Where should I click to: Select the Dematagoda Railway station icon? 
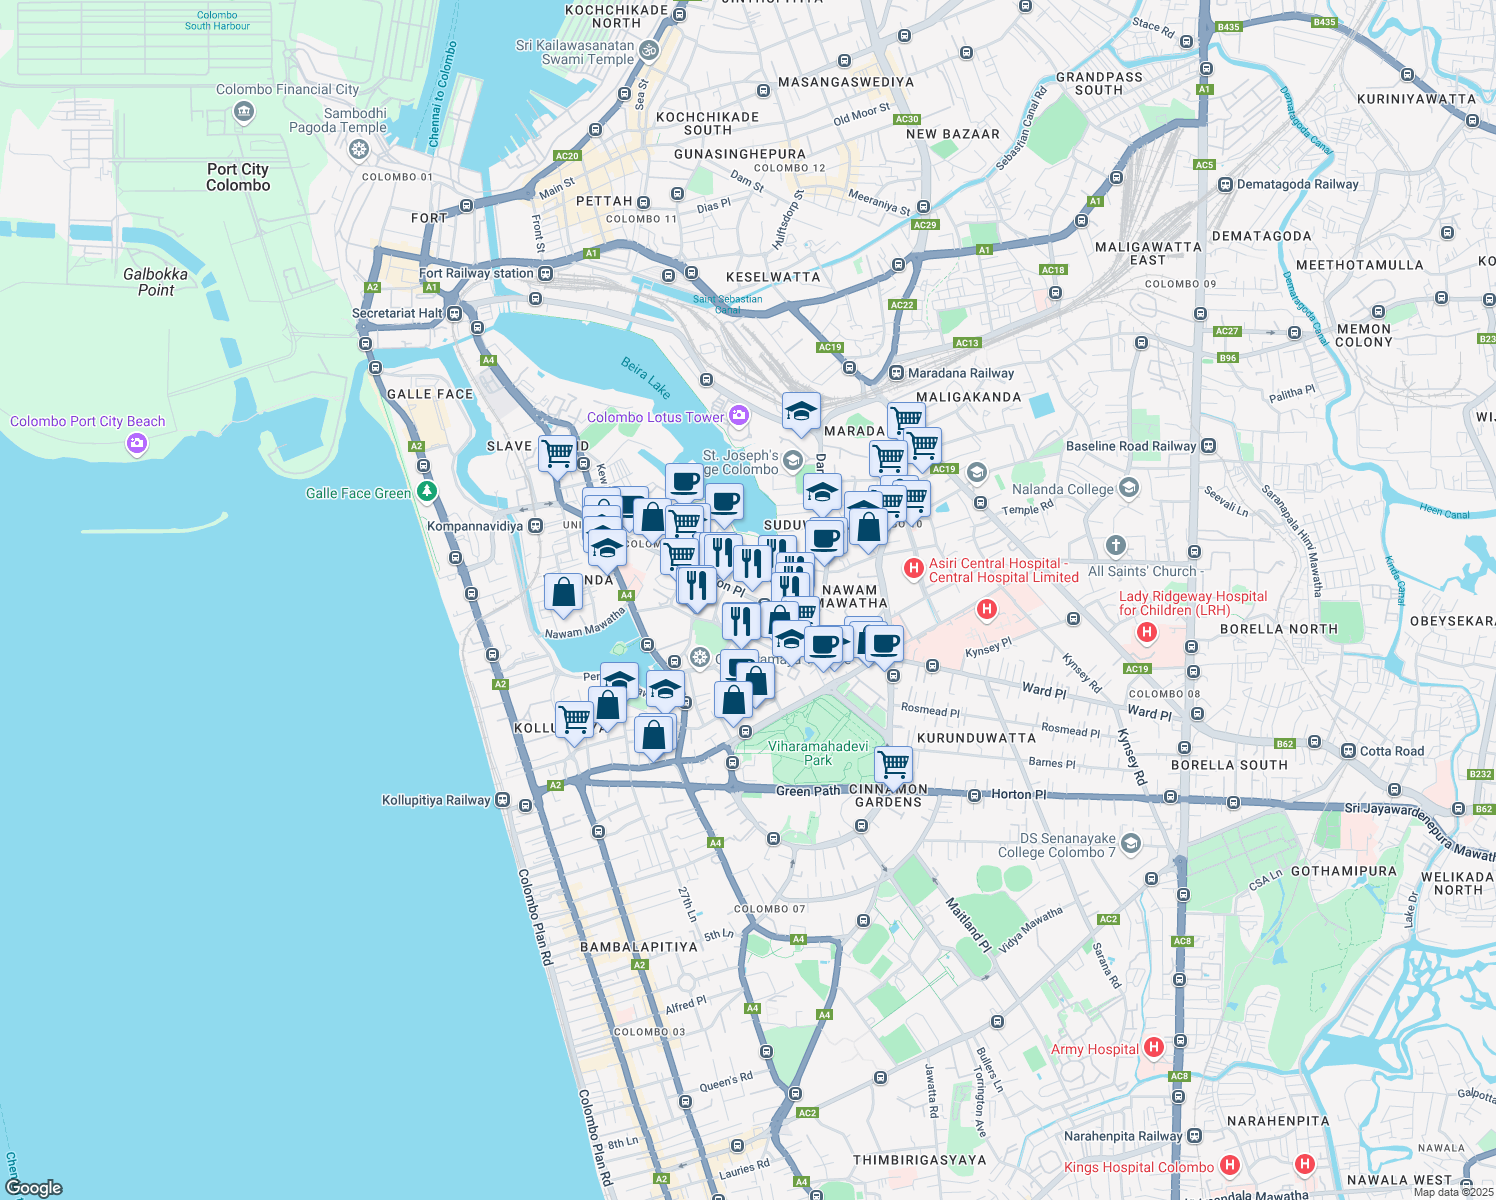[x=1225, y=184]
